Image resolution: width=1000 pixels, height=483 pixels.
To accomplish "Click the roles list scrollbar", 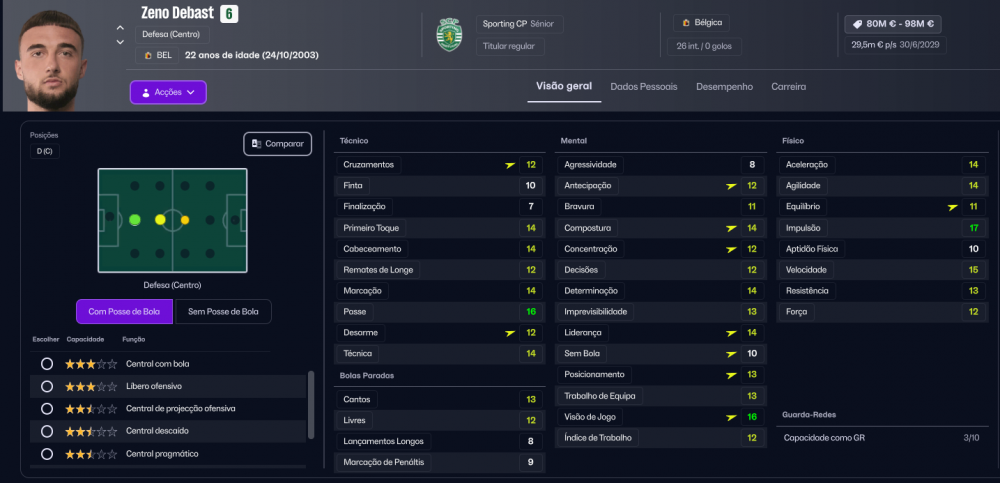I will [311, 405].
